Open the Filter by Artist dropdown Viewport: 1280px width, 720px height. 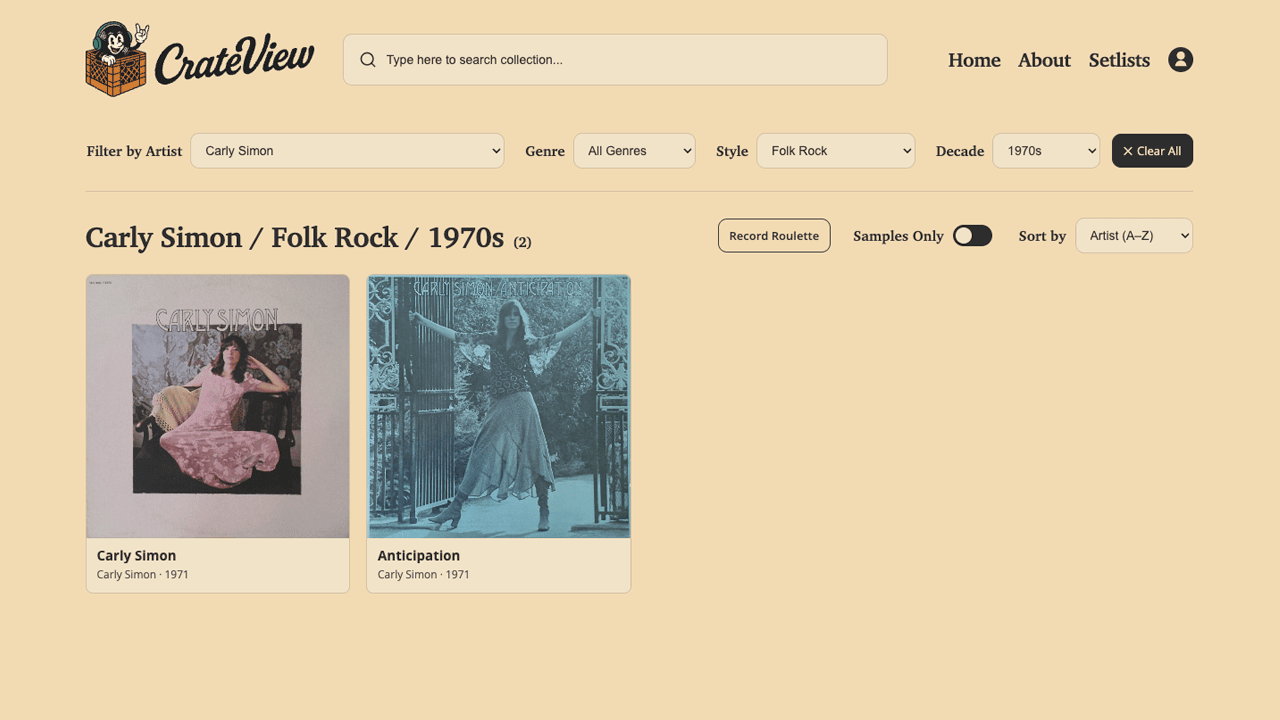(347, 151)
